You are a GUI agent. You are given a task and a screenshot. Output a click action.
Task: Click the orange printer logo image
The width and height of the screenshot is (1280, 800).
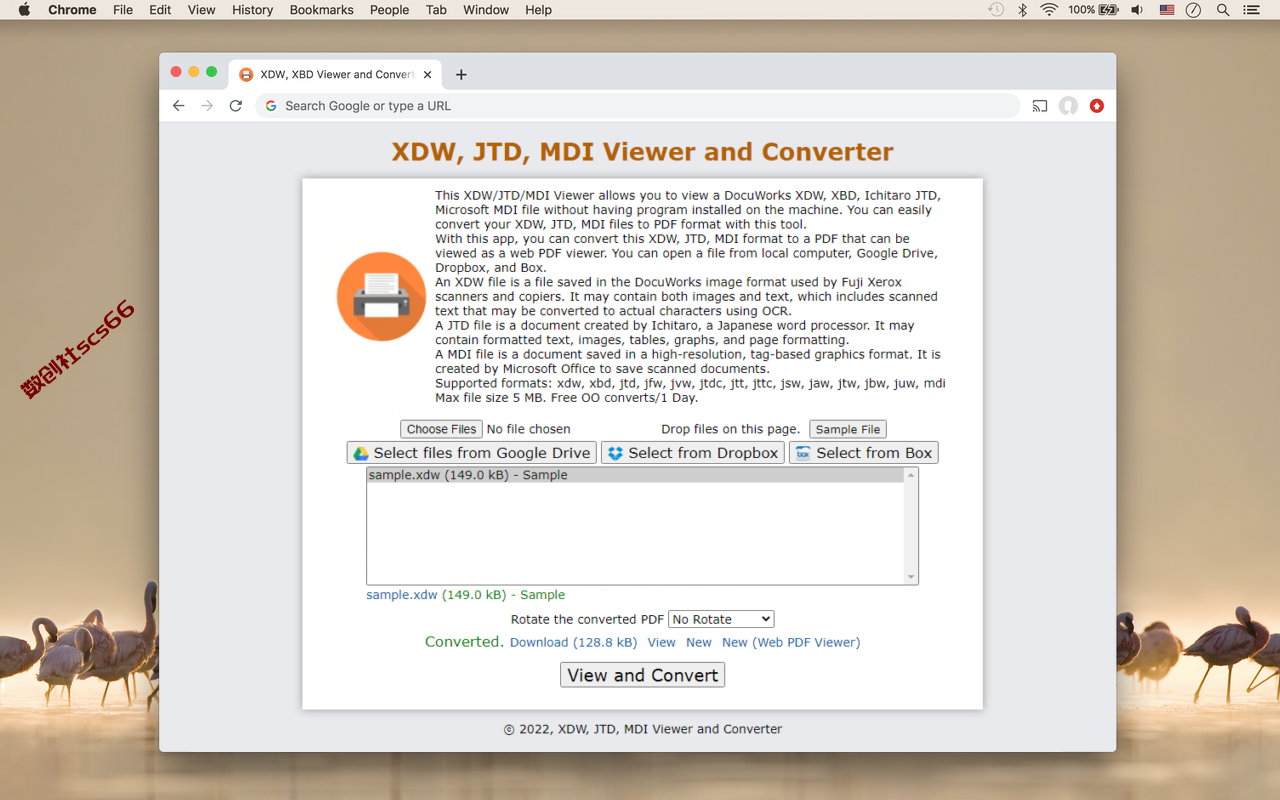pyautogui.click(x=382, y=297)
